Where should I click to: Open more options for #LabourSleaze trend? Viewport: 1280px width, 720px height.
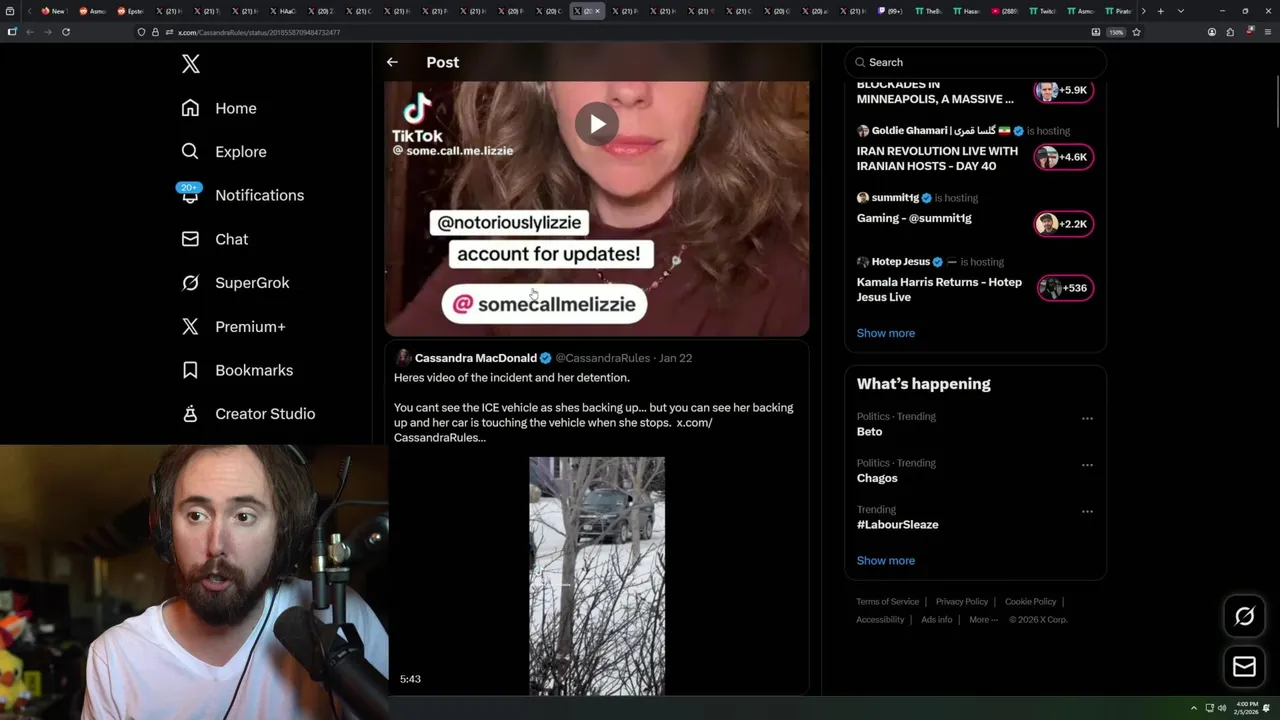(x=1087, y=511)
